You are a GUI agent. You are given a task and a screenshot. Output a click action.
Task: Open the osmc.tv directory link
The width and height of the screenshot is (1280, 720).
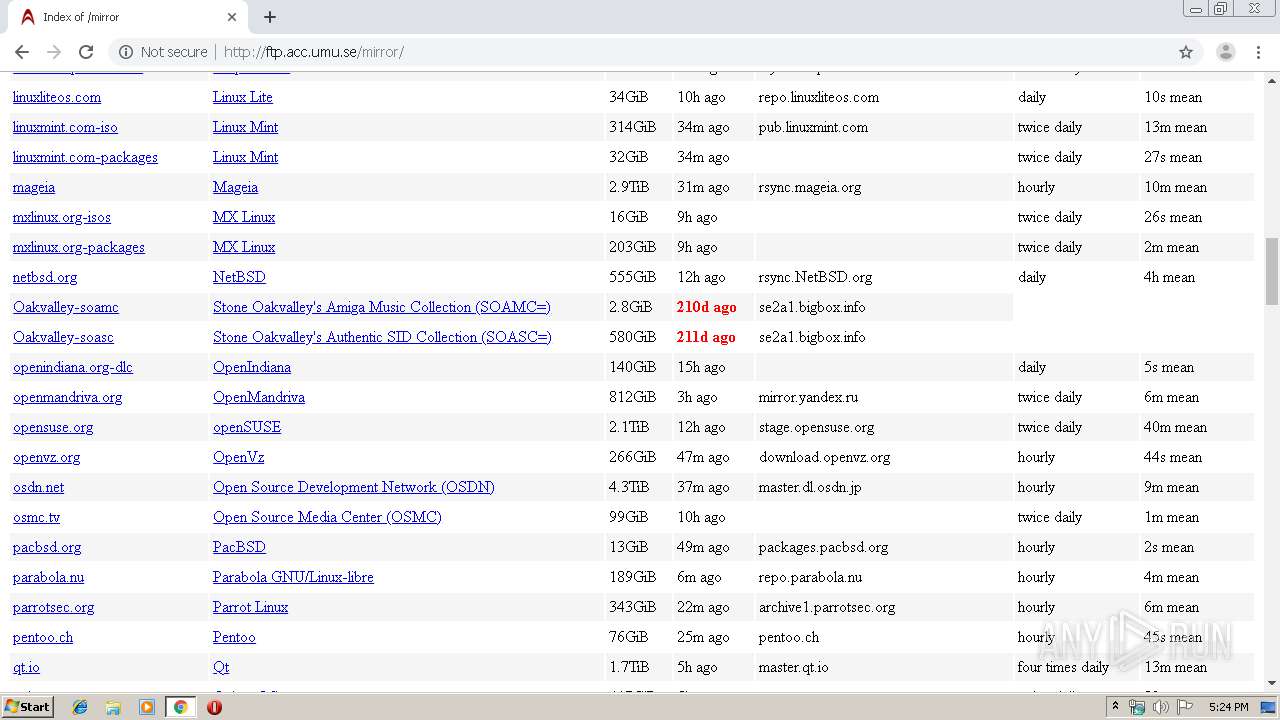tap(37, 517)
